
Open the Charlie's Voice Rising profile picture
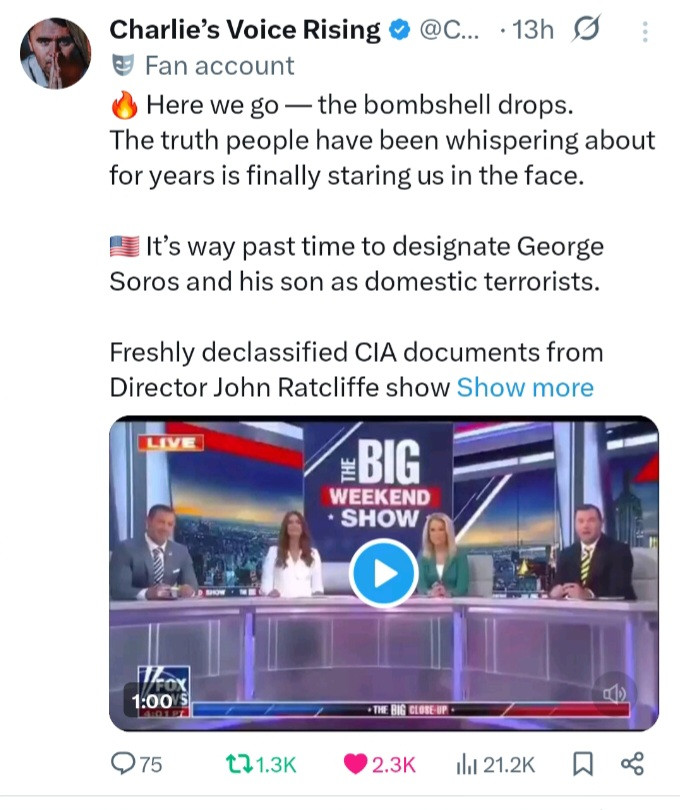(56, 53)
